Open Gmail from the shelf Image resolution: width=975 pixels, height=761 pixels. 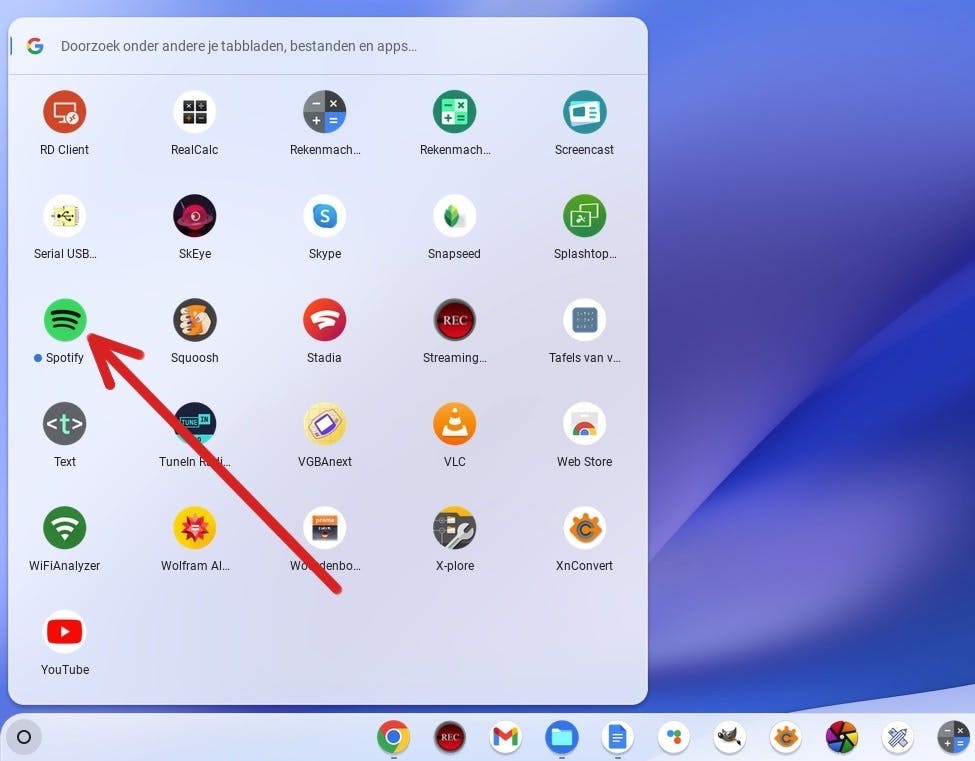click(506, 737)
